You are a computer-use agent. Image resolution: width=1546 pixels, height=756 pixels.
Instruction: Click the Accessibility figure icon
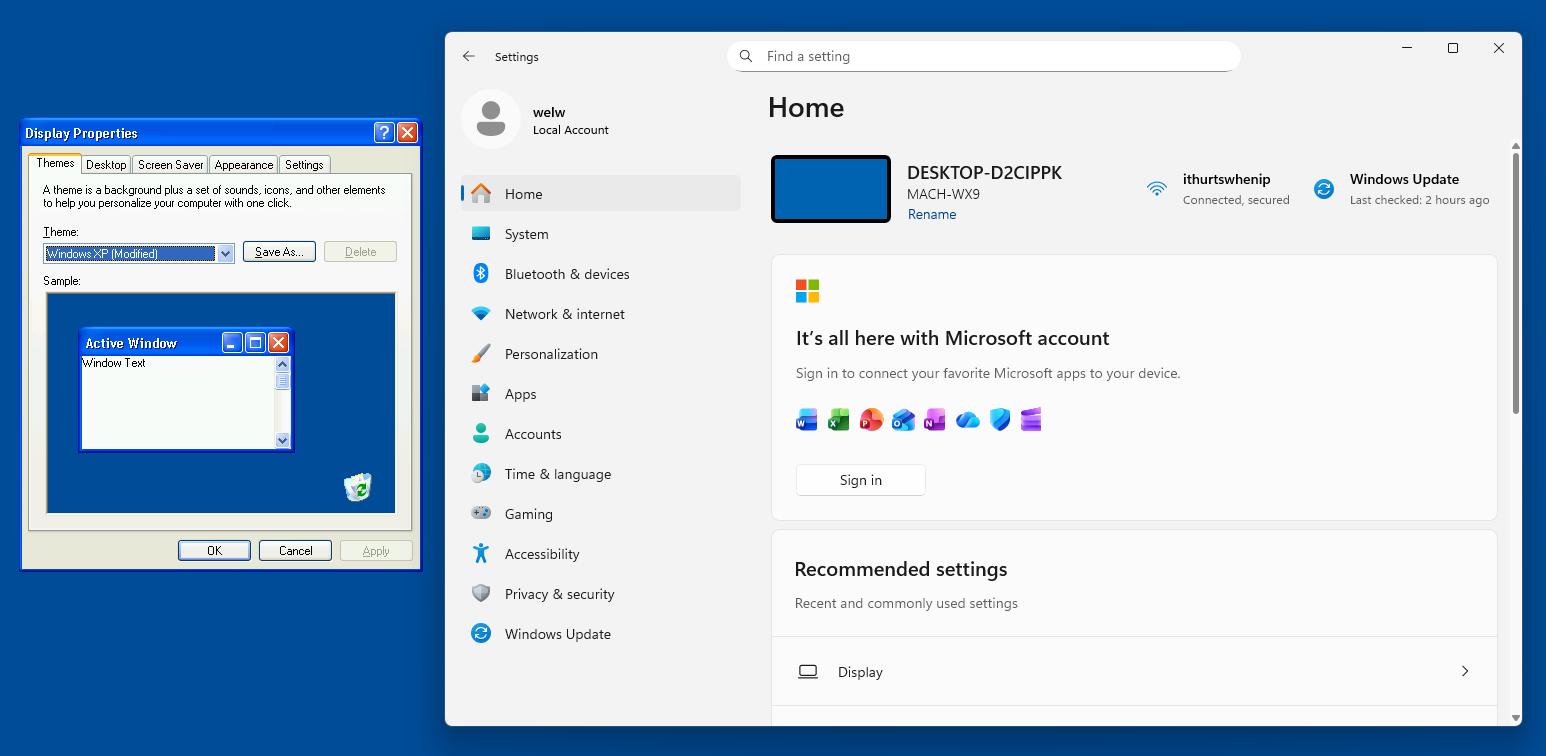[x=481, y=554]
